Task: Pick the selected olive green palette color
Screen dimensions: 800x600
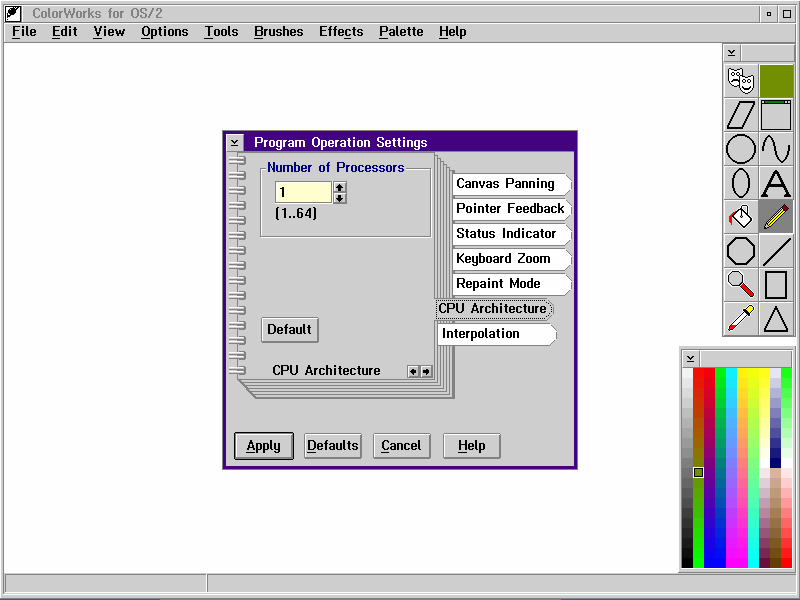Action: coord(698,472)
